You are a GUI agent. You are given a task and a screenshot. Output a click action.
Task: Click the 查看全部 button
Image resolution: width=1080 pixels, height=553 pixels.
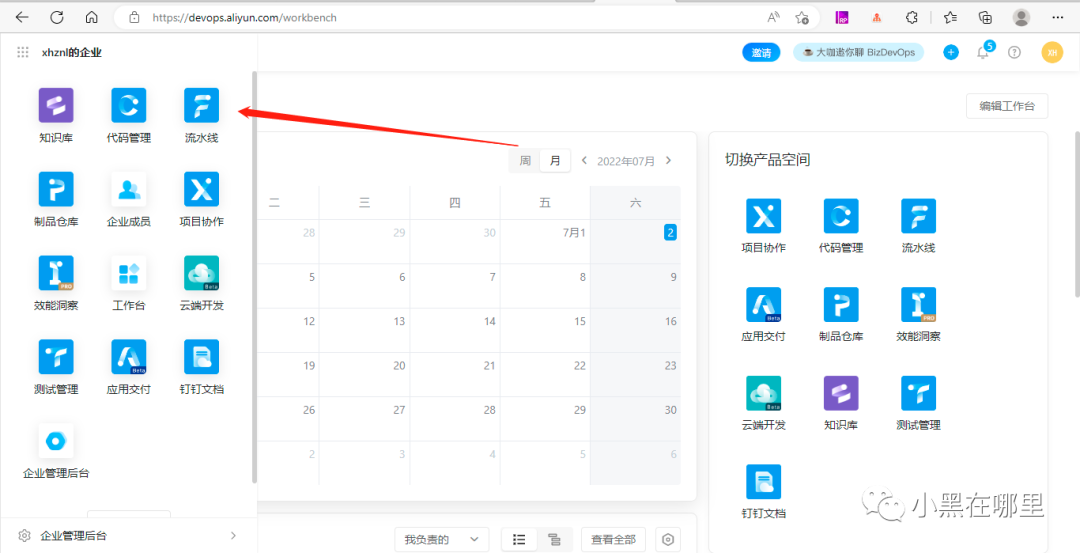click(x=613, y=539)
